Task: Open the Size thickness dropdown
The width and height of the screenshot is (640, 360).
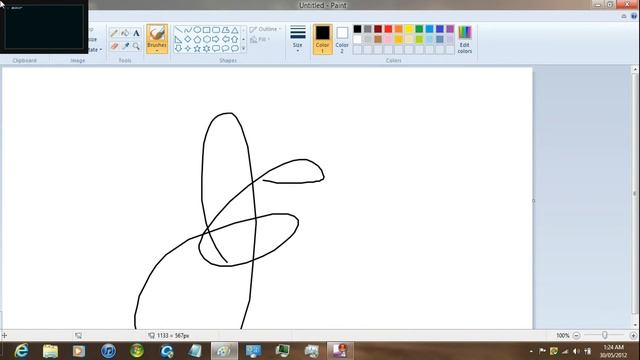Action: (298, 39)
